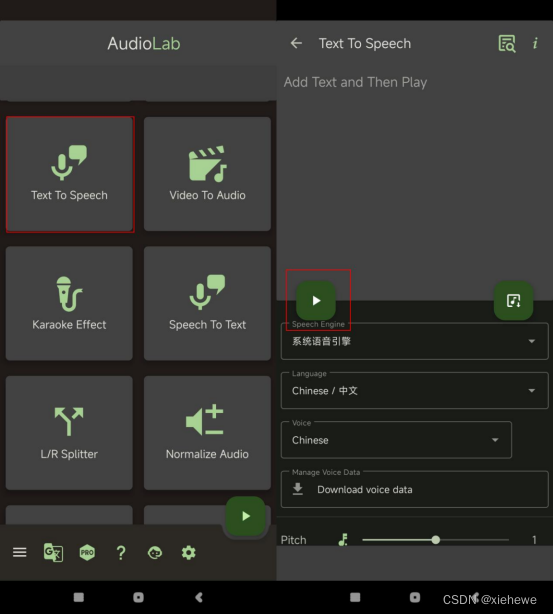Tap the face mask icon in bottom bar
The width and height of the screenshot is (553, 615).
(x=155, y=553)
